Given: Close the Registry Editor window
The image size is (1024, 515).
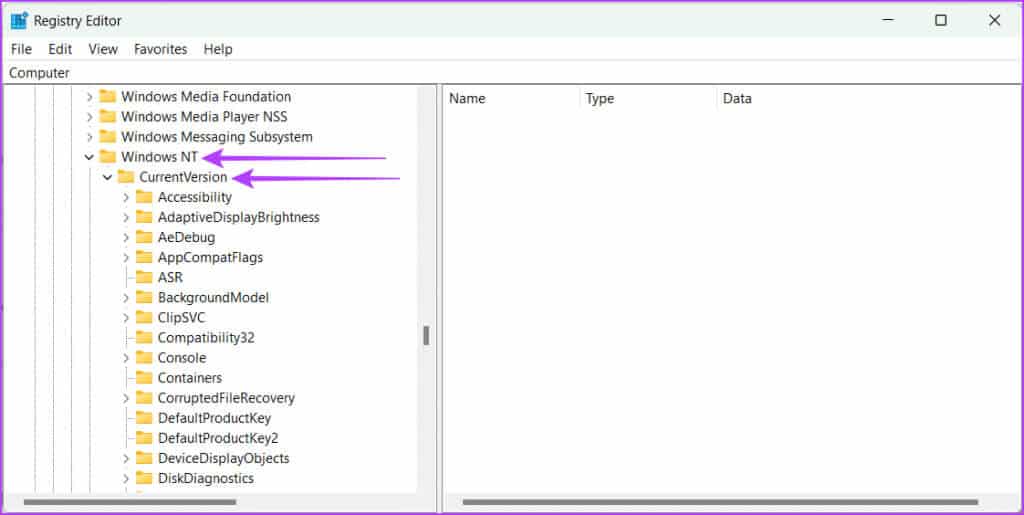Looking at the screenshot, I should (x=995, y=21).
